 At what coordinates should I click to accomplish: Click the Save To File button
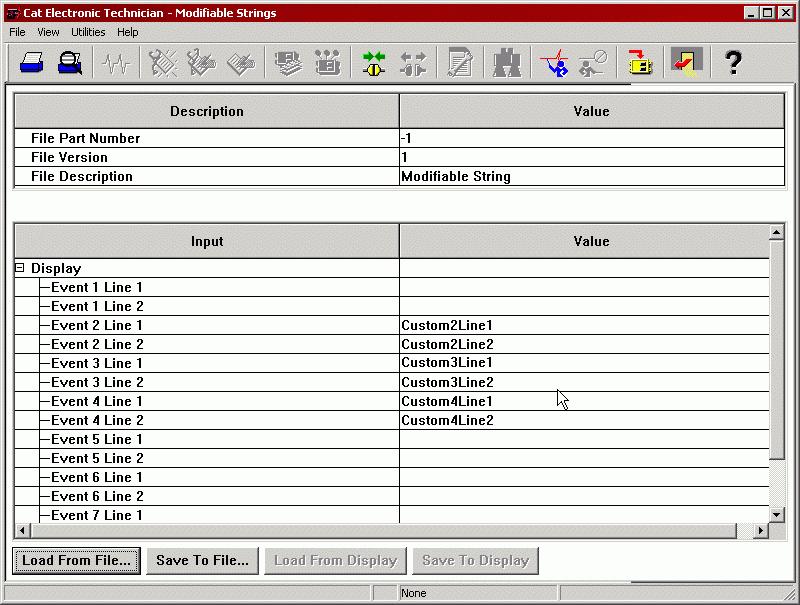[x=203, y=561]
